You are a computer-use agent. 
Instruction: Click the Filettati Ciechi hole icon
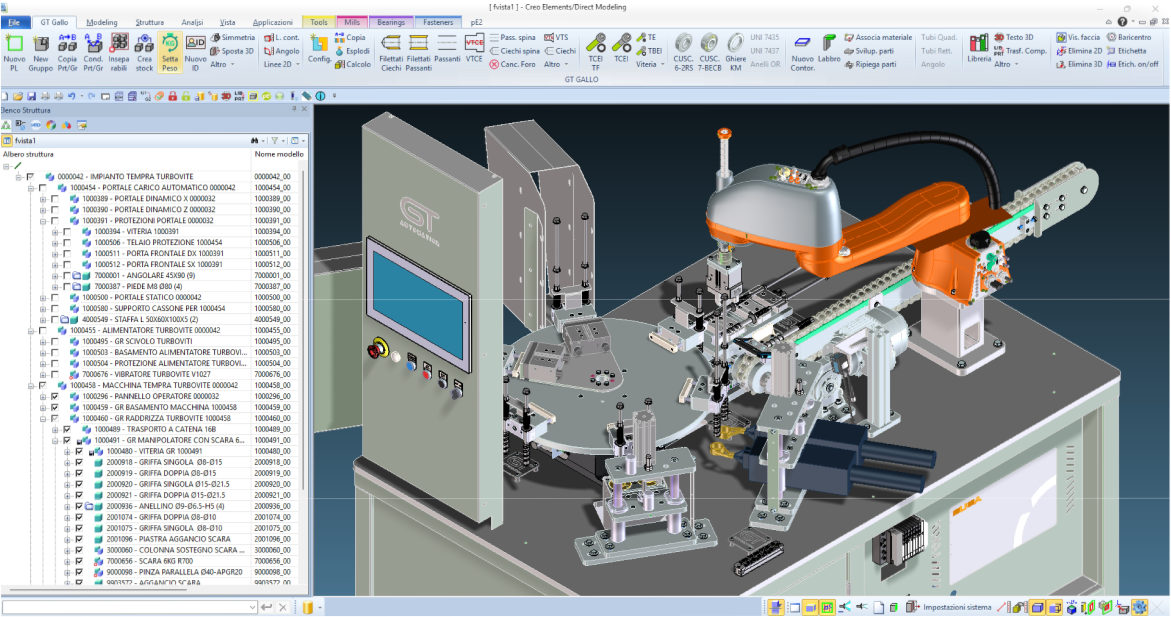pyautogui.click(x=391, y=43)
